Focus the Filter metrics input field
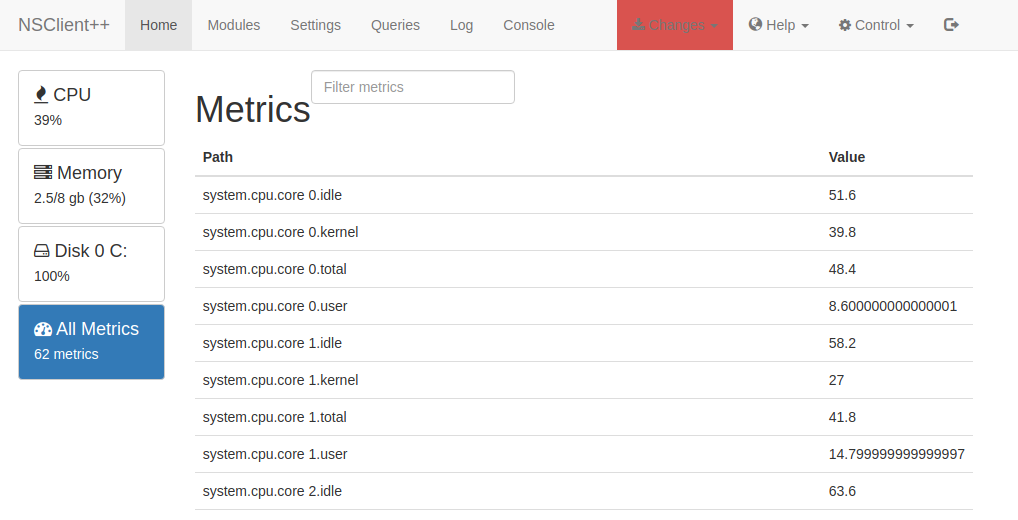 pyautogui.click(x=412, y=87)
